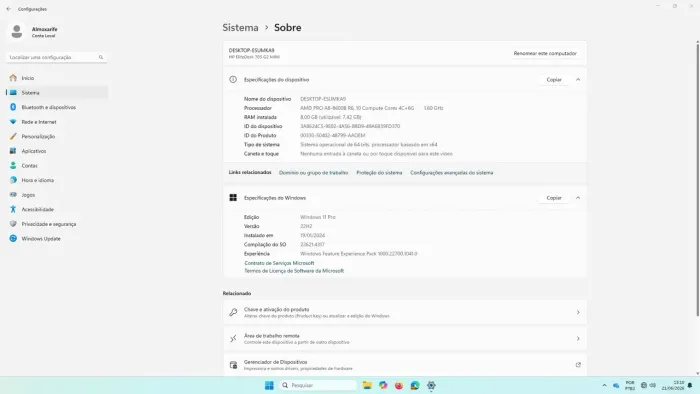The image size is (700, 394).
Task: Select the 22H2 version value
Action: [306, 226]
